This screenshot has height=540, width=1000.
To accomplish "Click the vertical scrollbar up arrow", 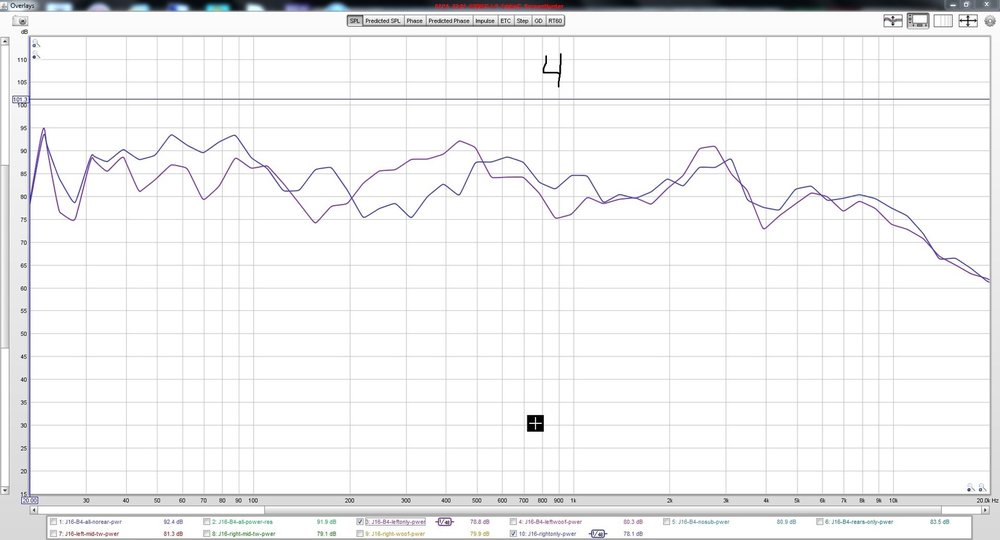I will (x=4, y=41).
